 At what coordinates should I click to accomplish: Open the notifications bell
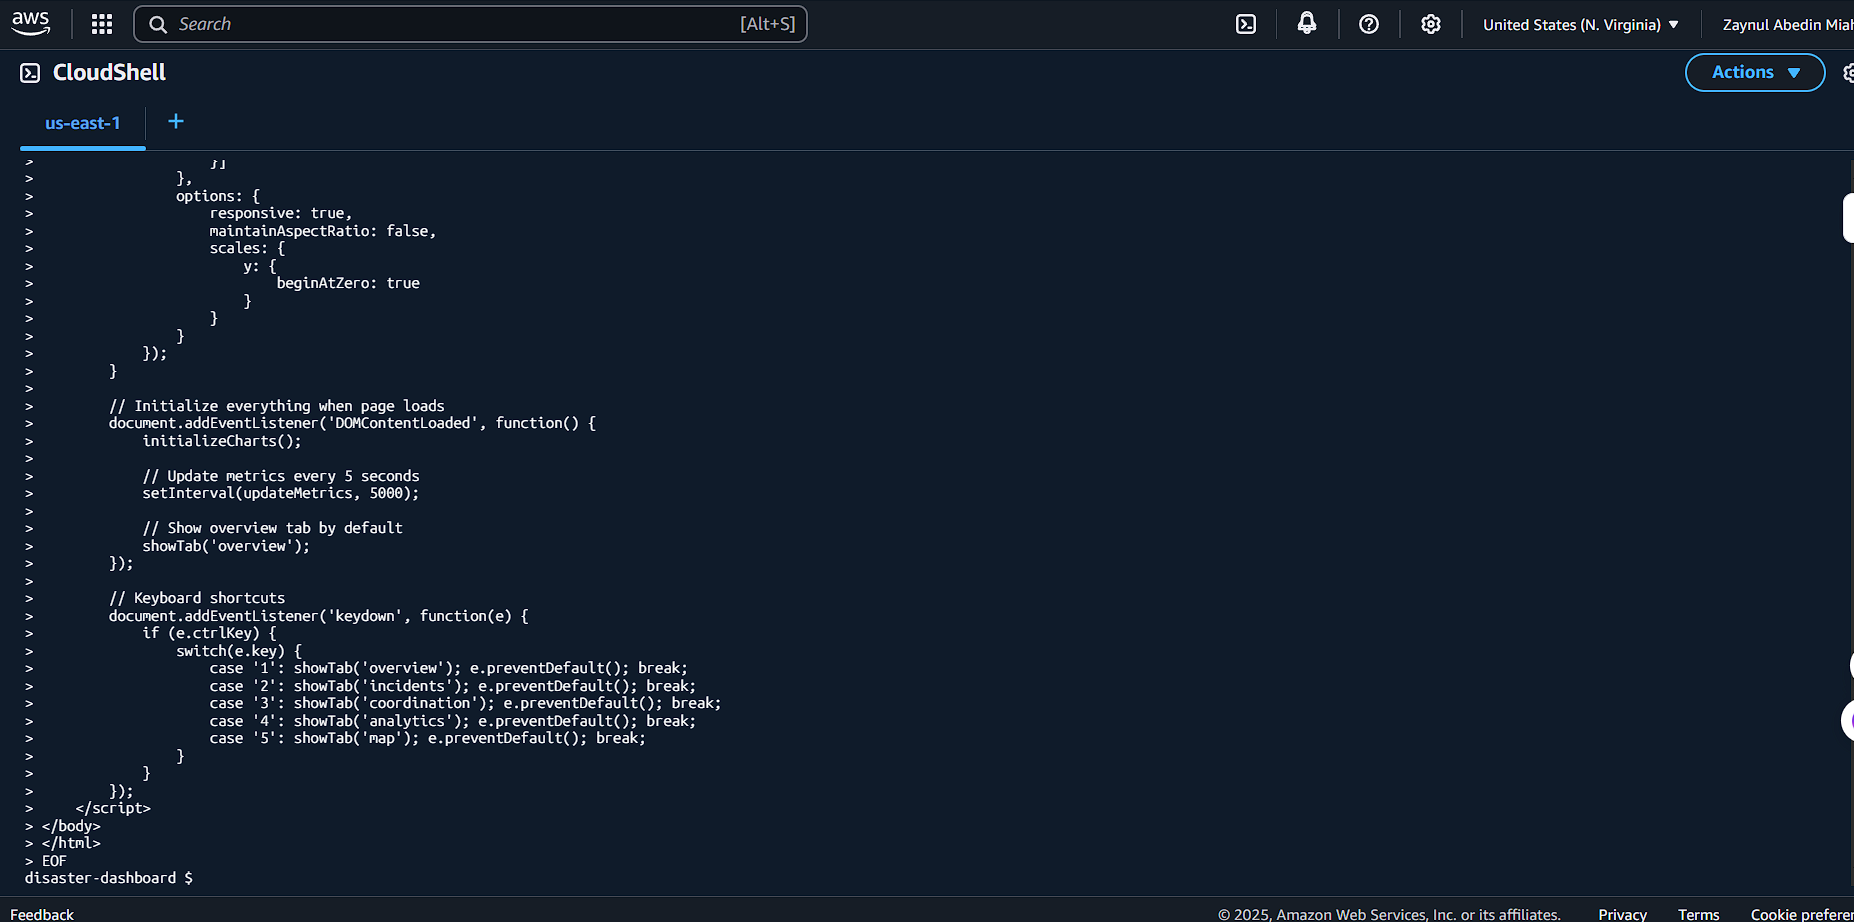point(1307,24)
